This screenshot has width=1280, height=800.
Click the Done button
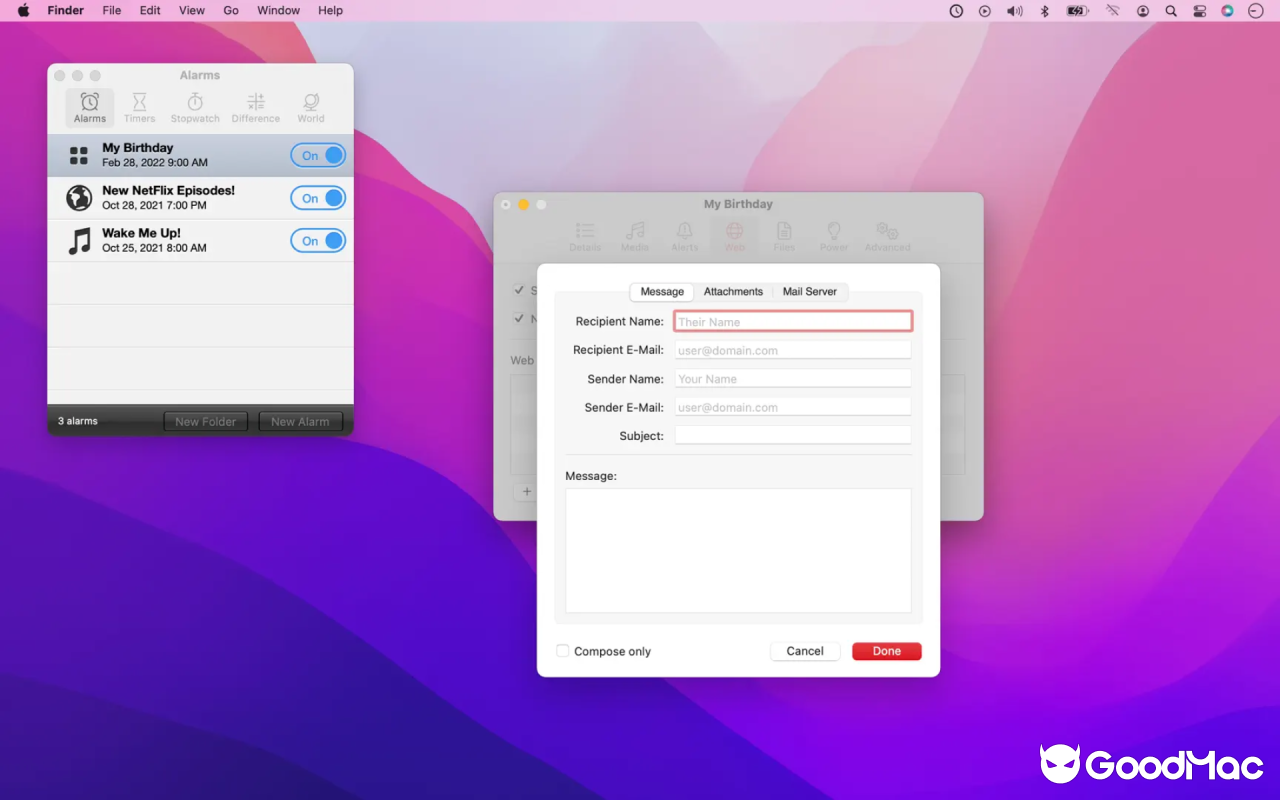(x=886, y=650)
